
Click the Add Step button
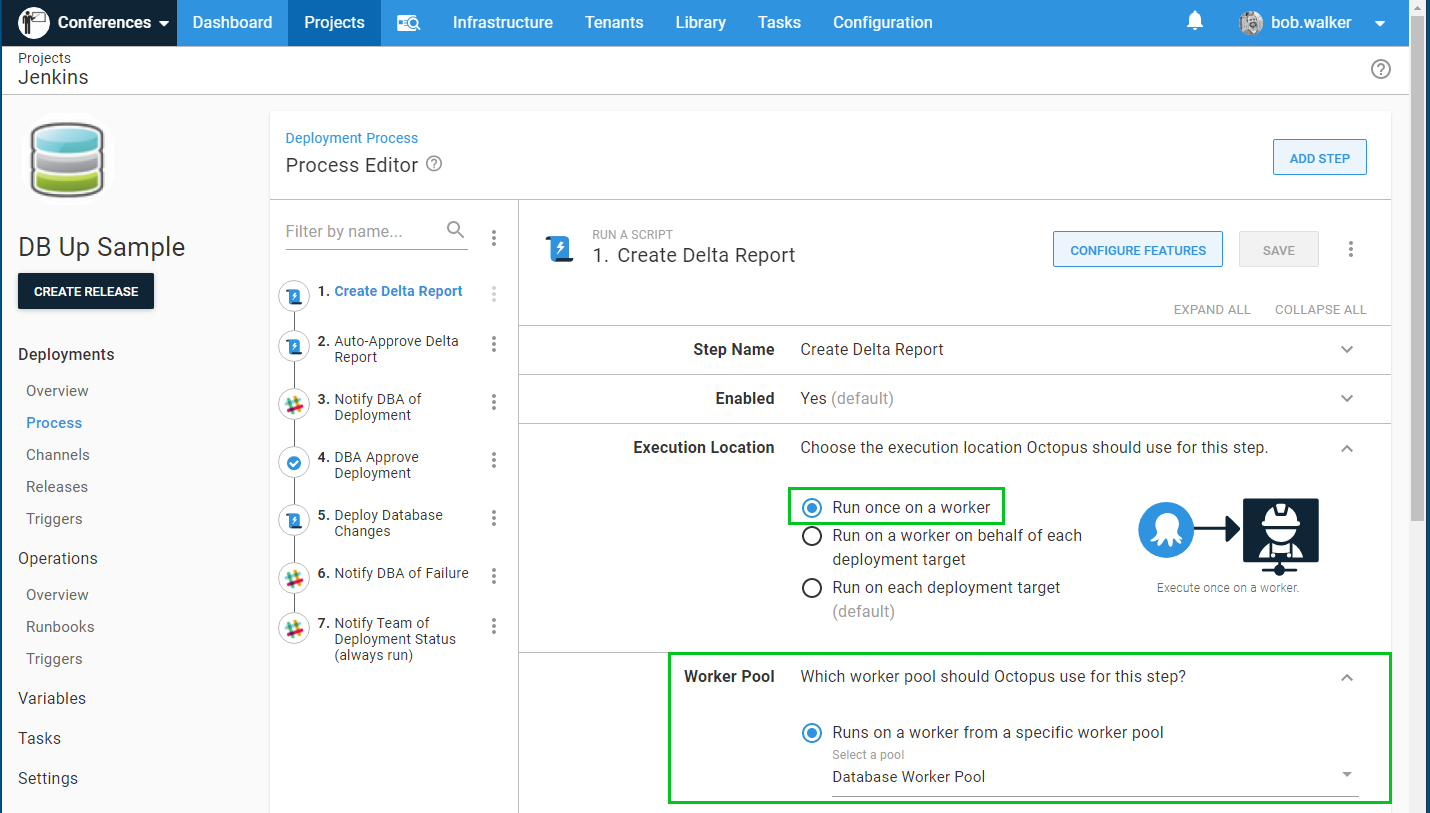tap(1319, 158)
